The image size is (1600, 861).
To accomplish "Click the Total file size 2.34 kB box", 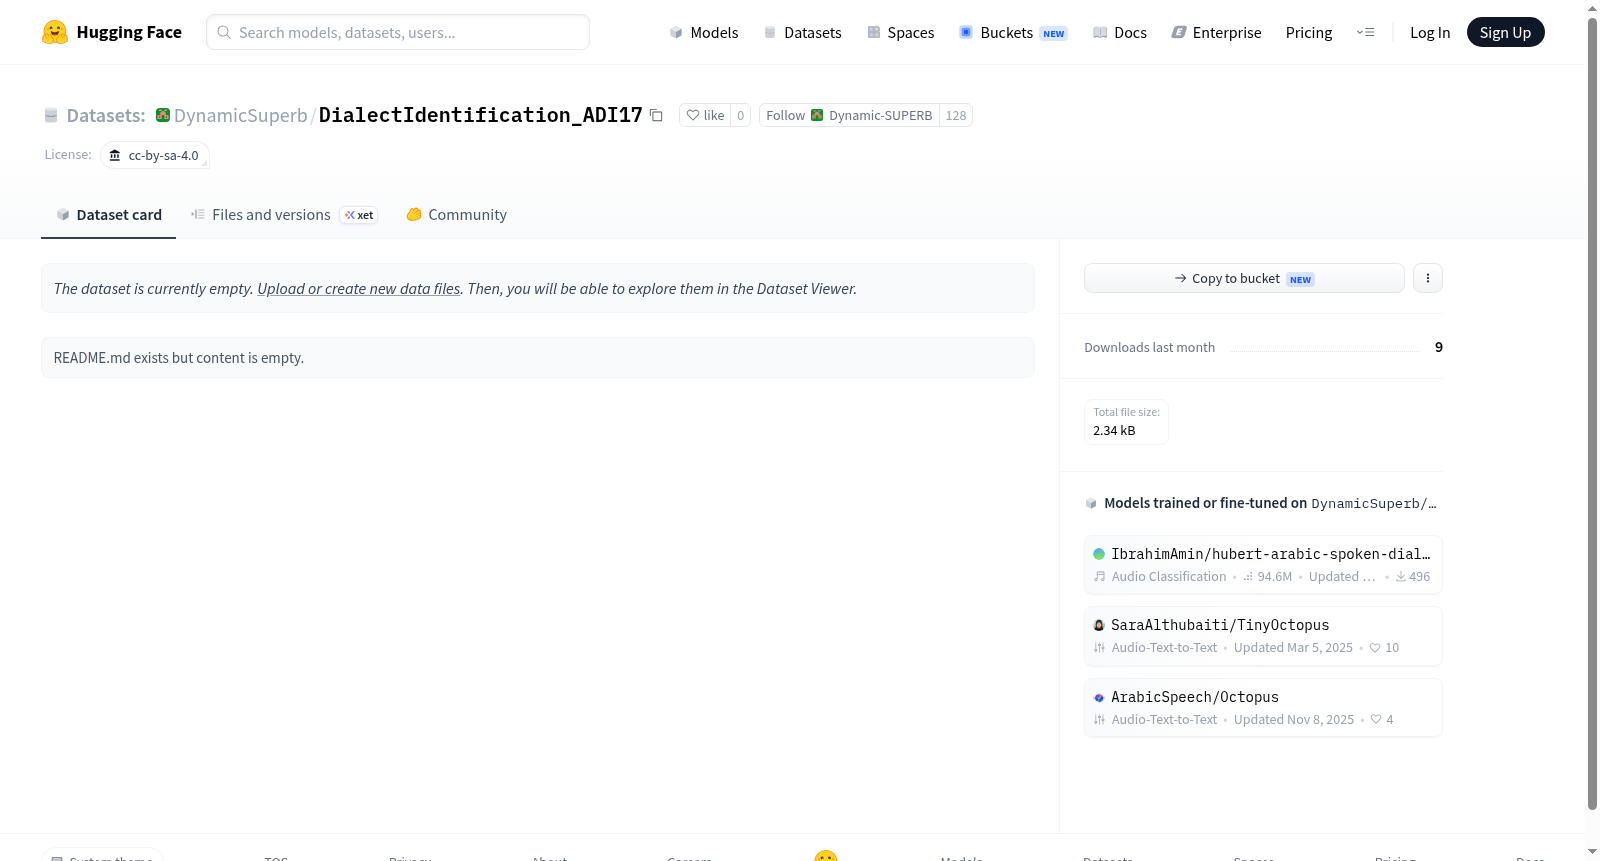I will [1126, 421].
